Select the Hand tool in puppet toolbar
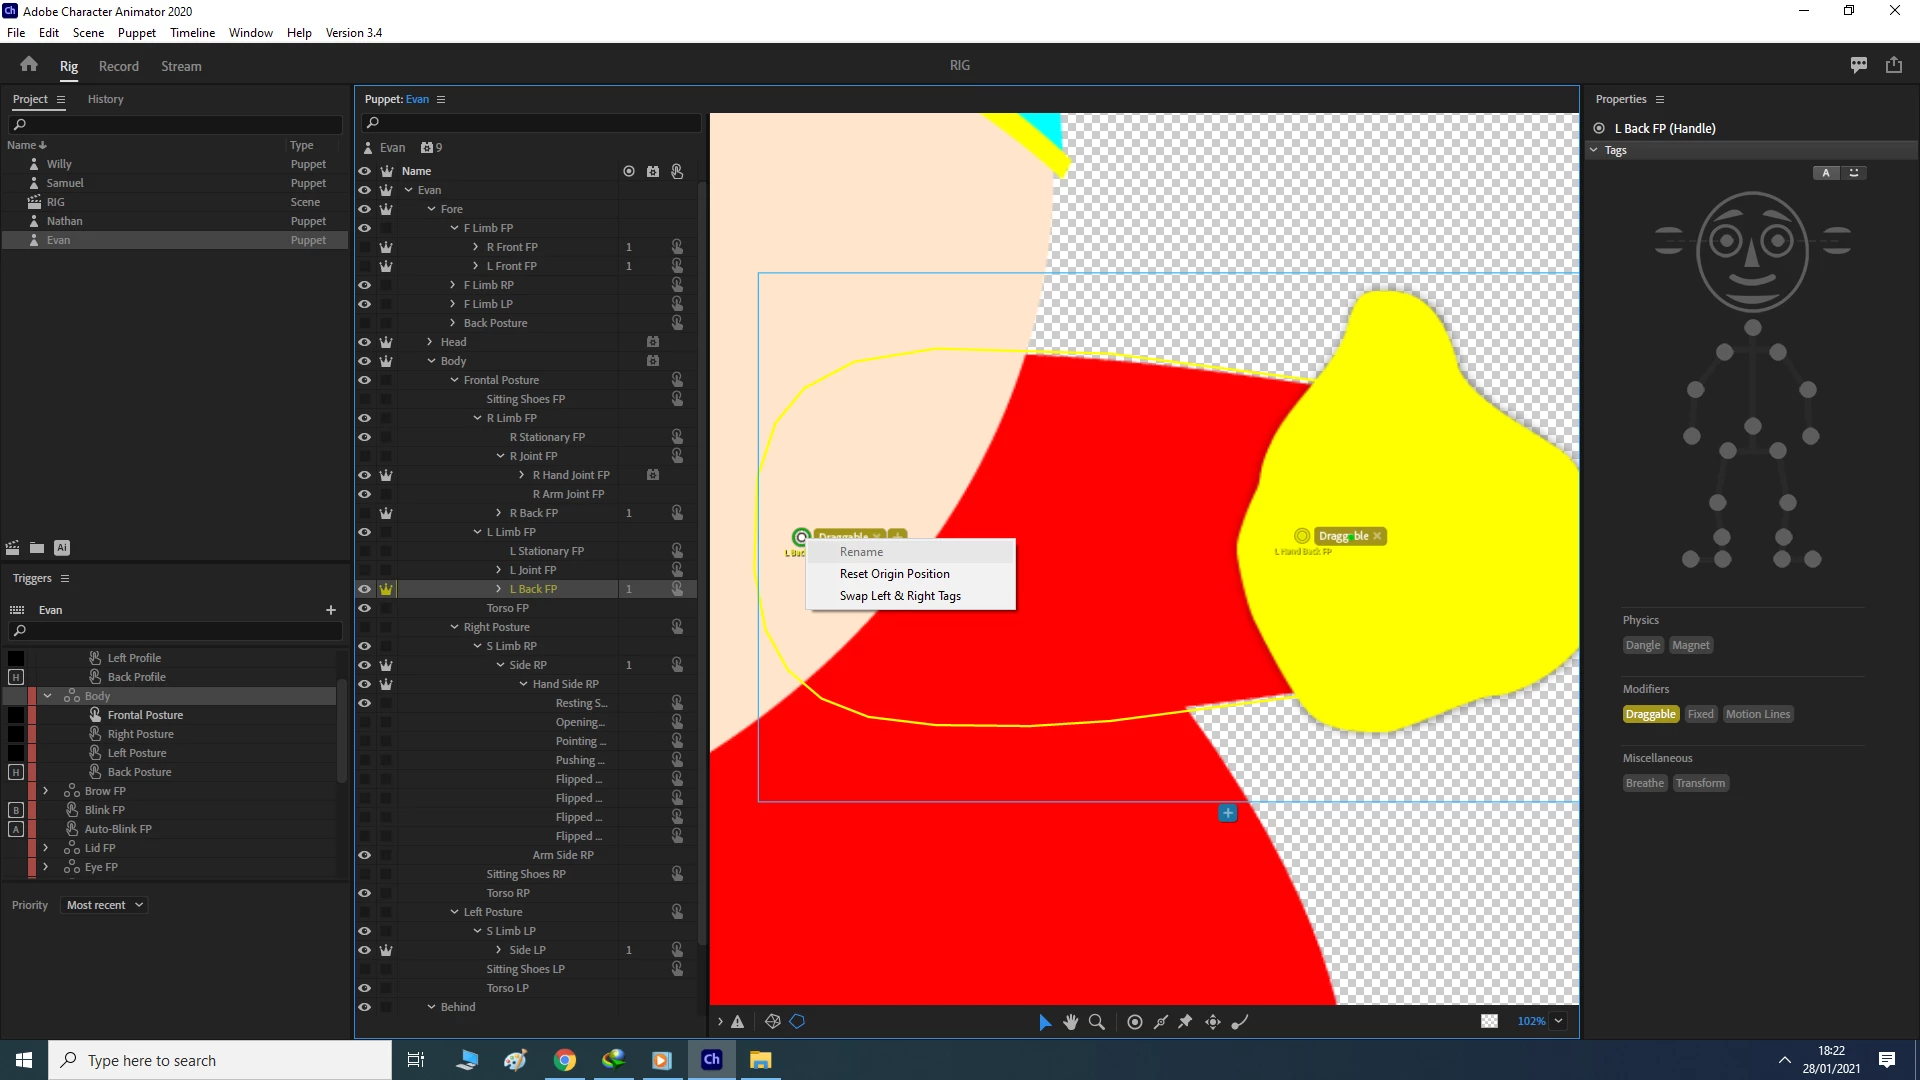This screenshot has width=1920, height=1080. click(x=1070, y=1021)
